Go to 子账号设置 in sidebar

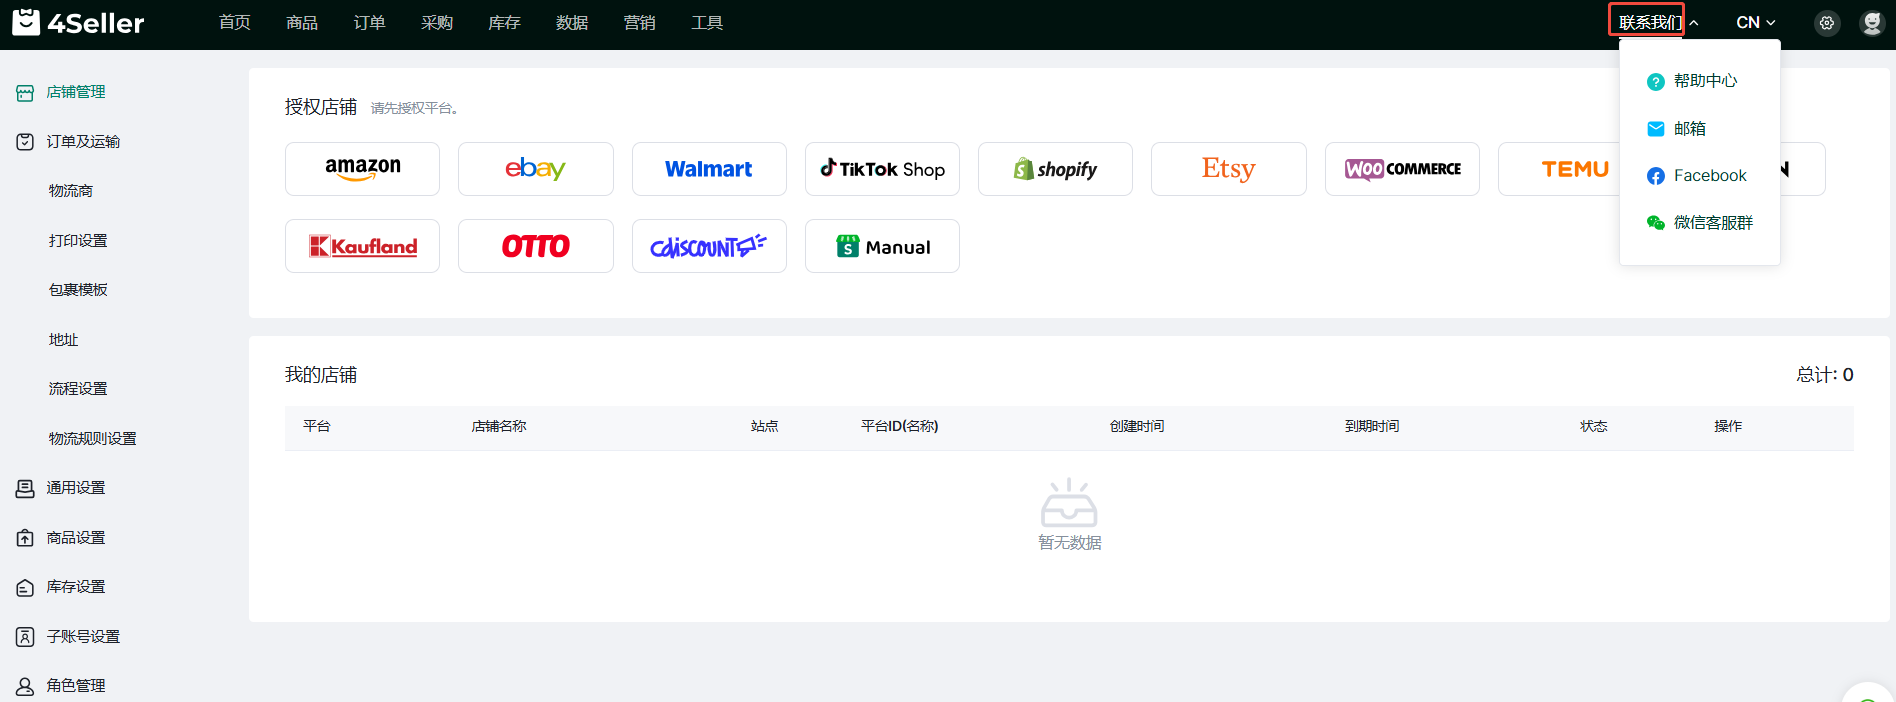(x=83, y=636)
